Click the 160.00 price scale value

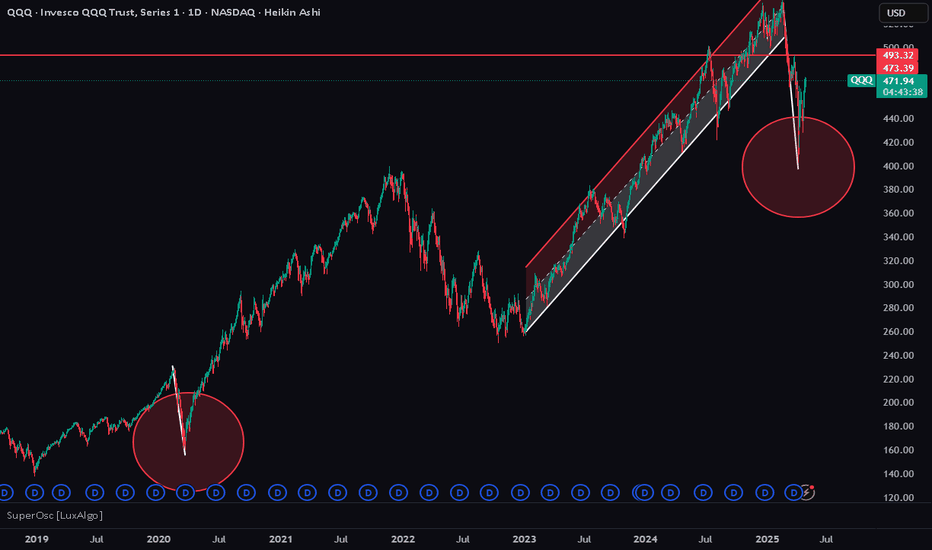coord(898,450)
